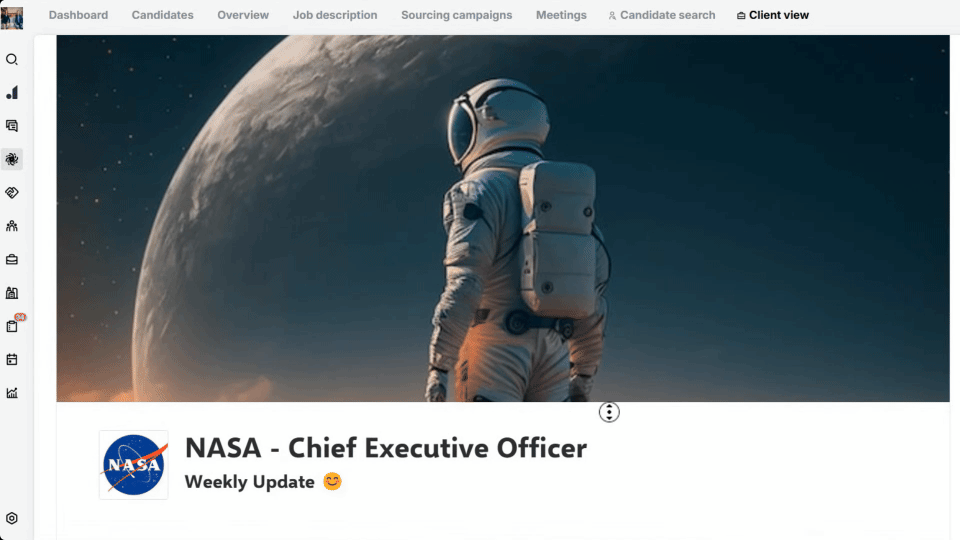This screenshot has height=540, width=960.
Task: Open the clipboard tasks icon with badge
Action: [x=12, y=326]
